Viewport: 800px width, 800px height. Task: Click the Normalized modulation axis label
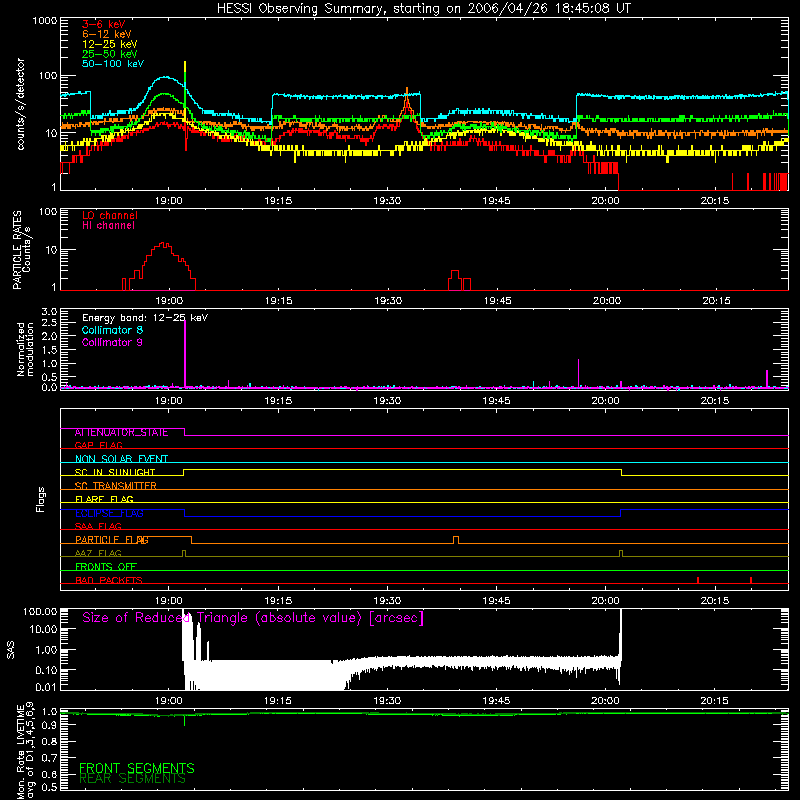(25, 349)
